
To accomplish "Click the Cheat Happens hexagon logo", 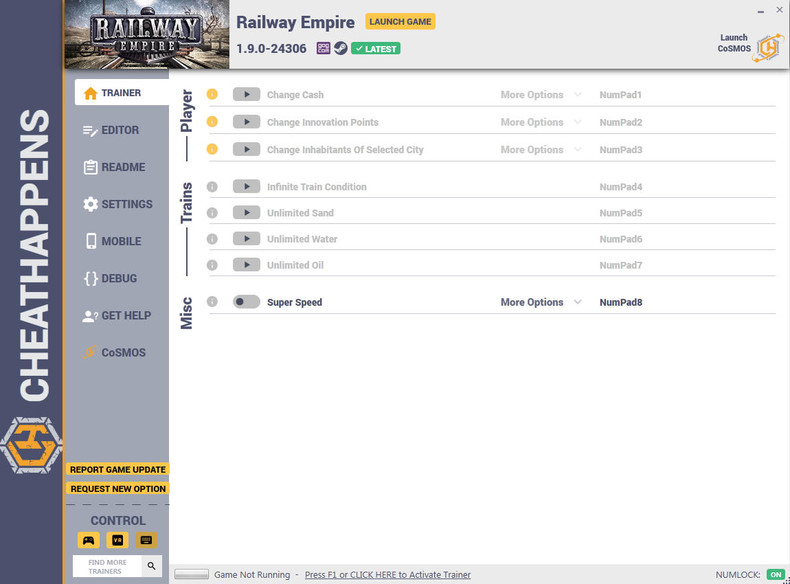I will (31, 445).
